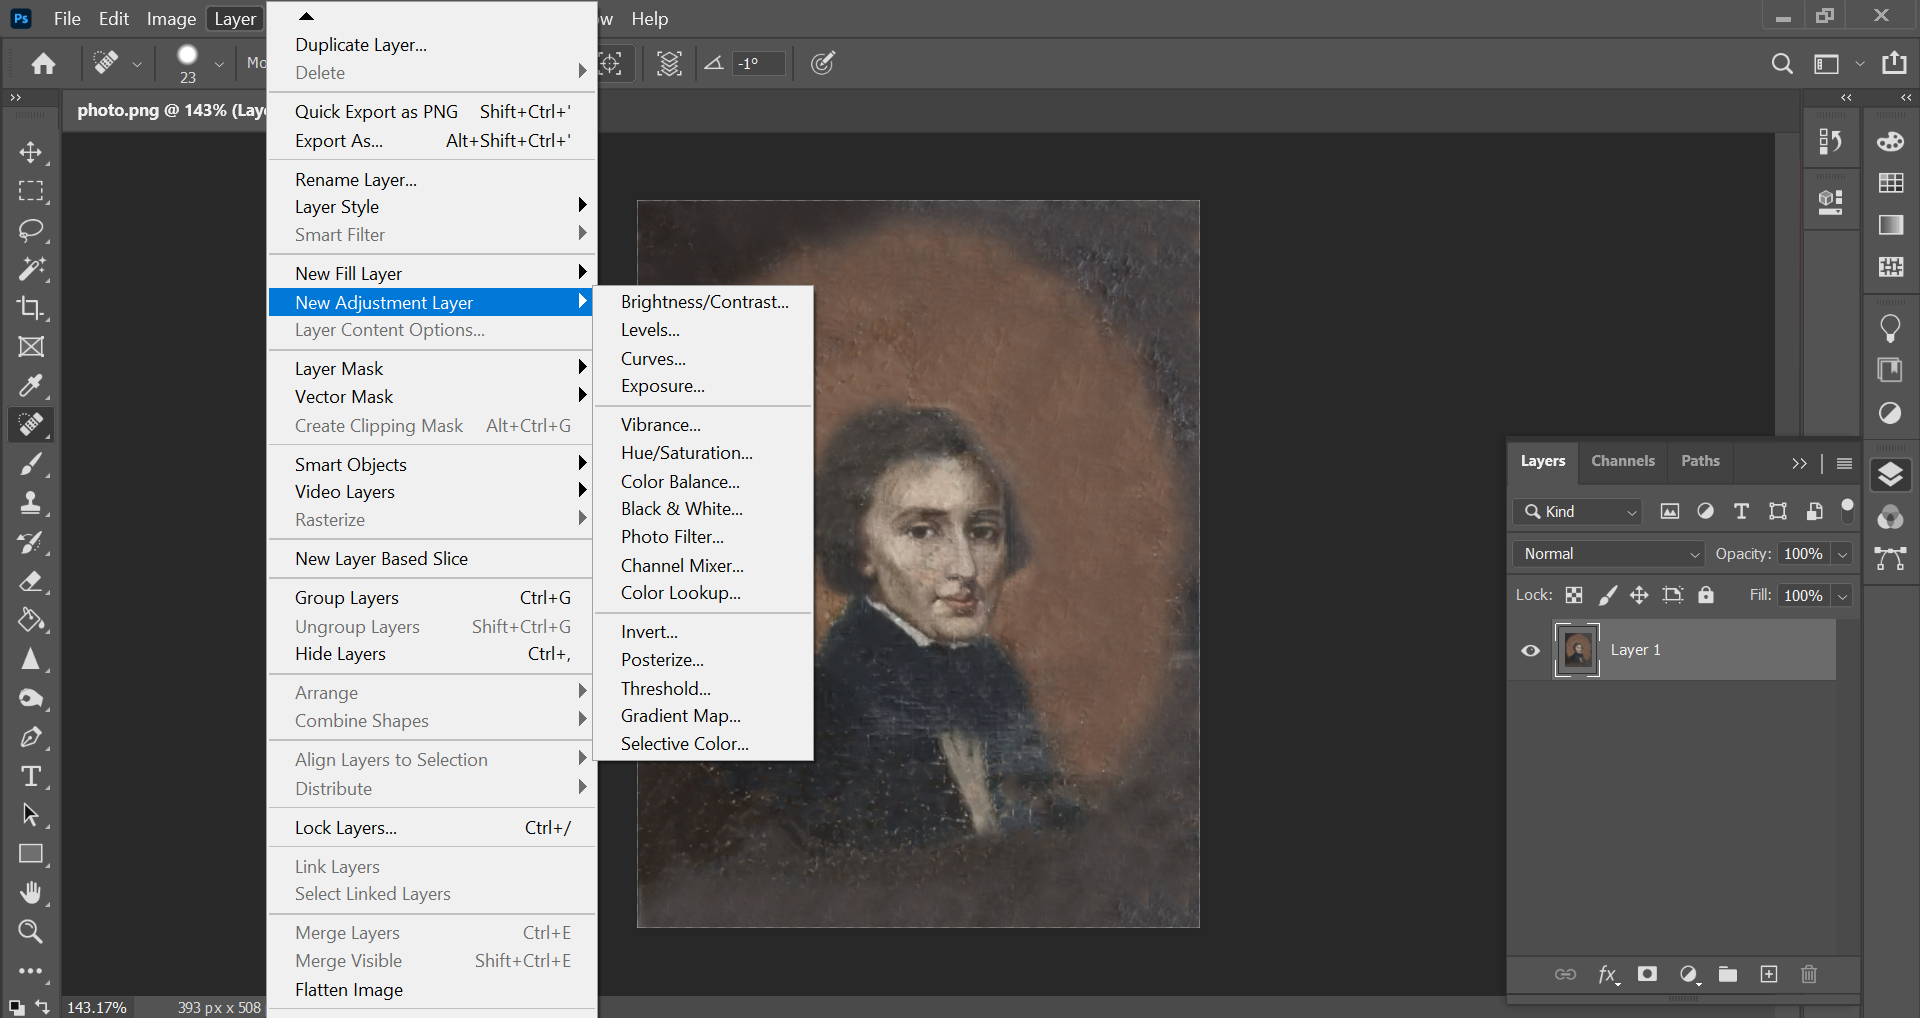
Task: Select the Path Selection tool
Action: 31,815
